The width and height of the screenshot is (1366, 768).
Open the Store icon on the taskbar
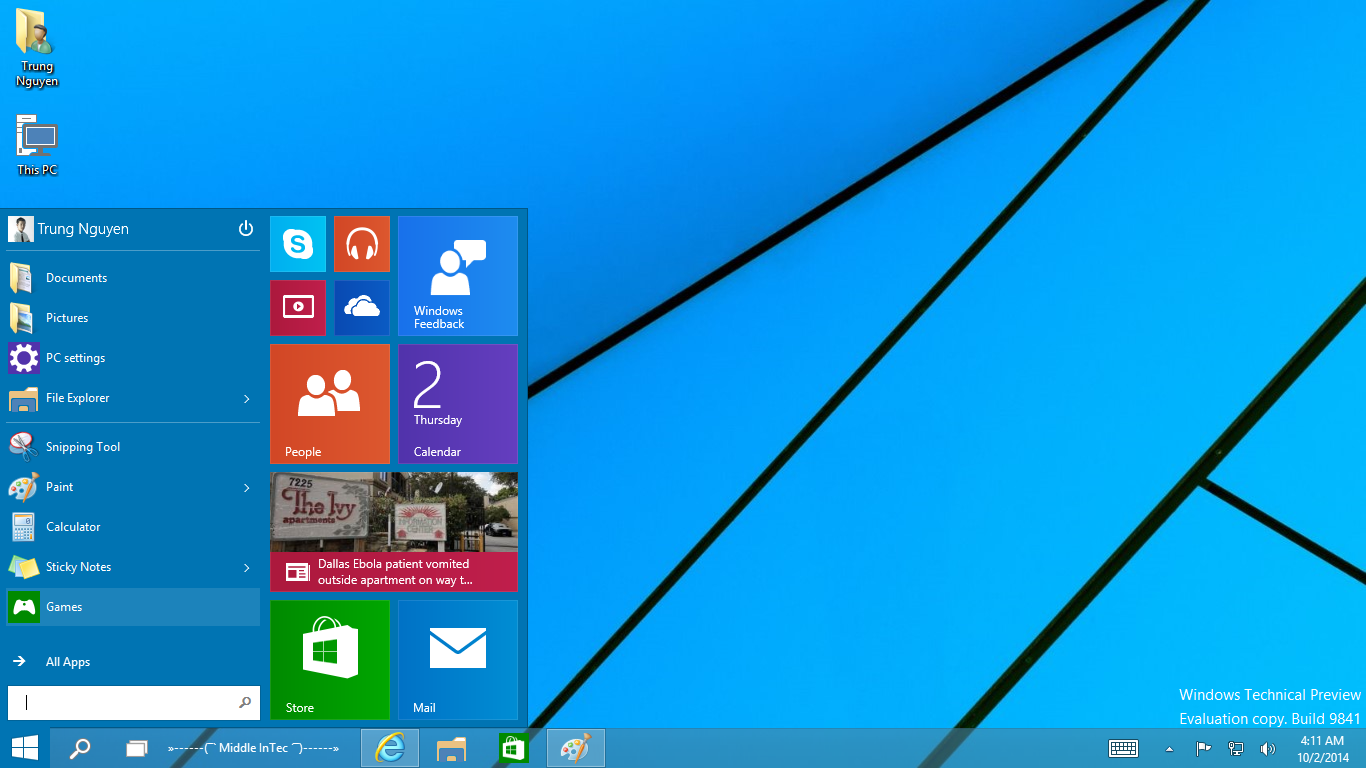(514, 748)
